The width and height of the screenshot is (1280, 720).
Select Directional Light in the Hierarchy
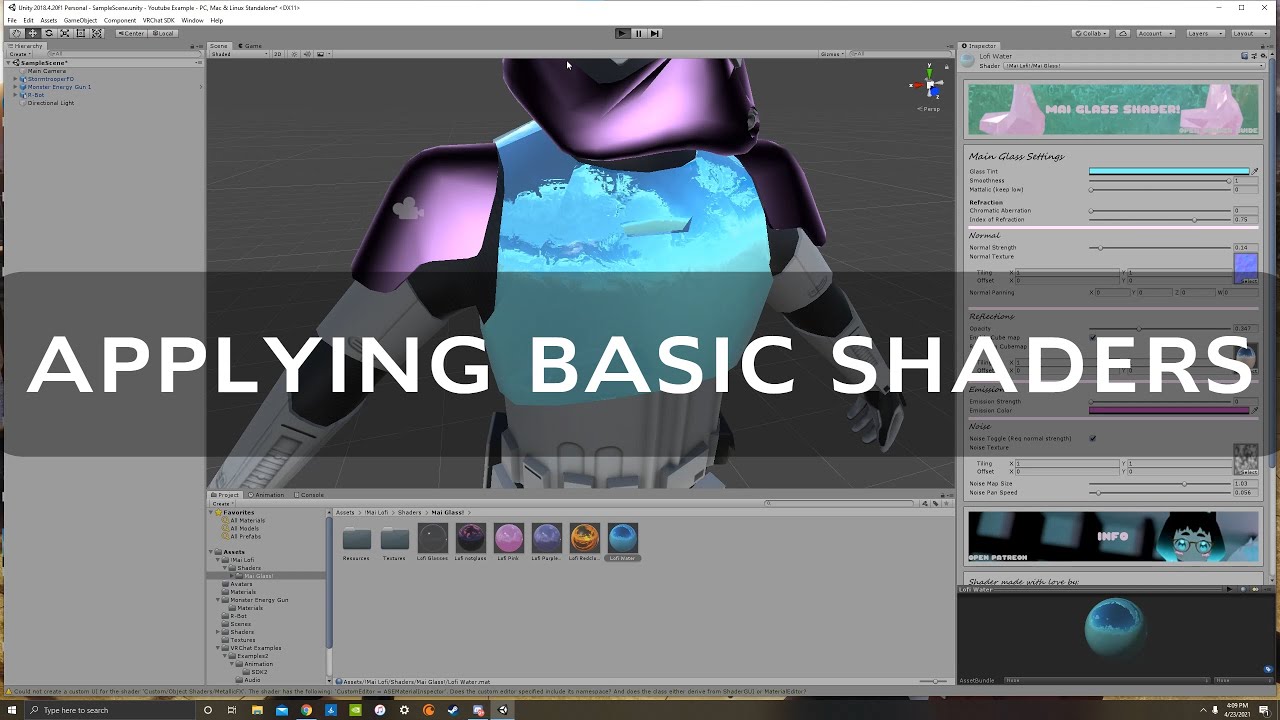[x=50, y=103]
